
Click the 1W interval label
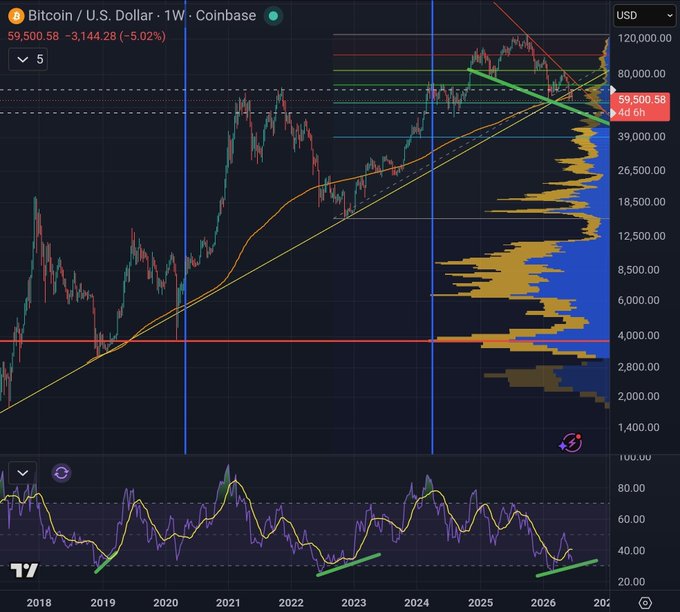[174, 16]
